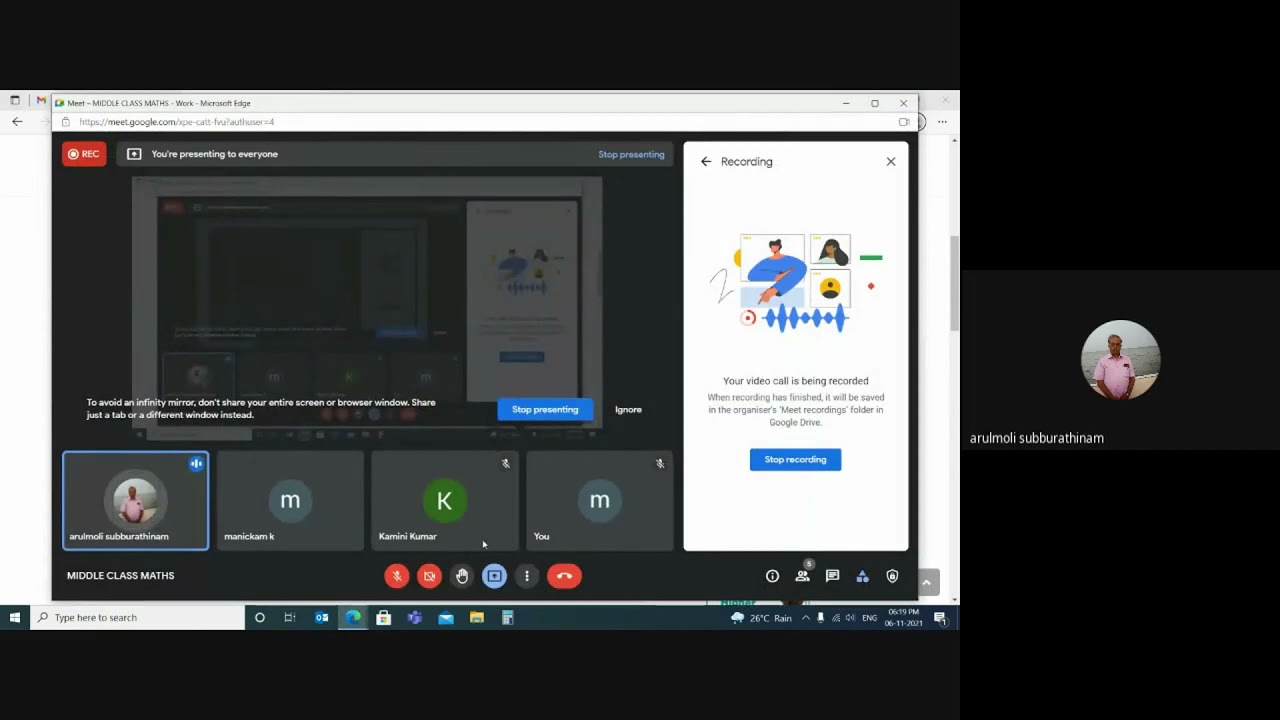Leave the call with red hangup button
This screenshot has height=720, width=1280.
point(564,576)
